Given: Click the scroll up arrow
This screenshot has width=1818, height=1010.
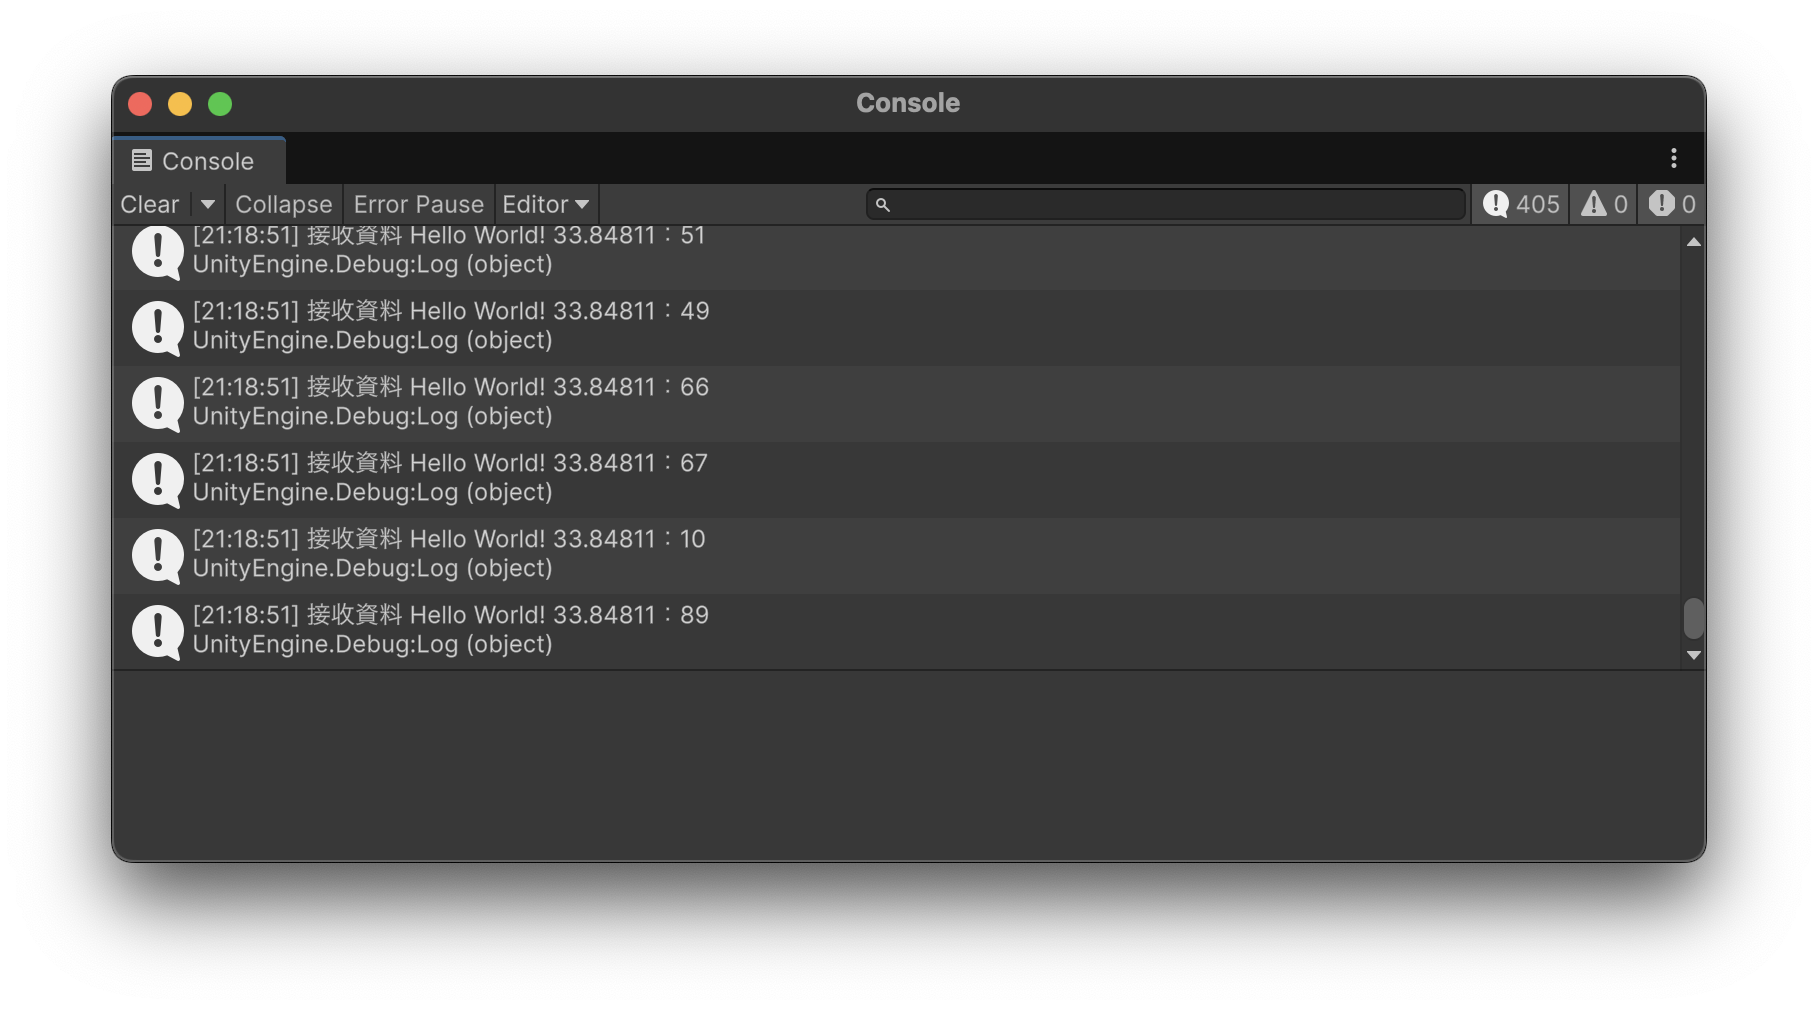Looking at the screenshot, I should coord(1693,242).
